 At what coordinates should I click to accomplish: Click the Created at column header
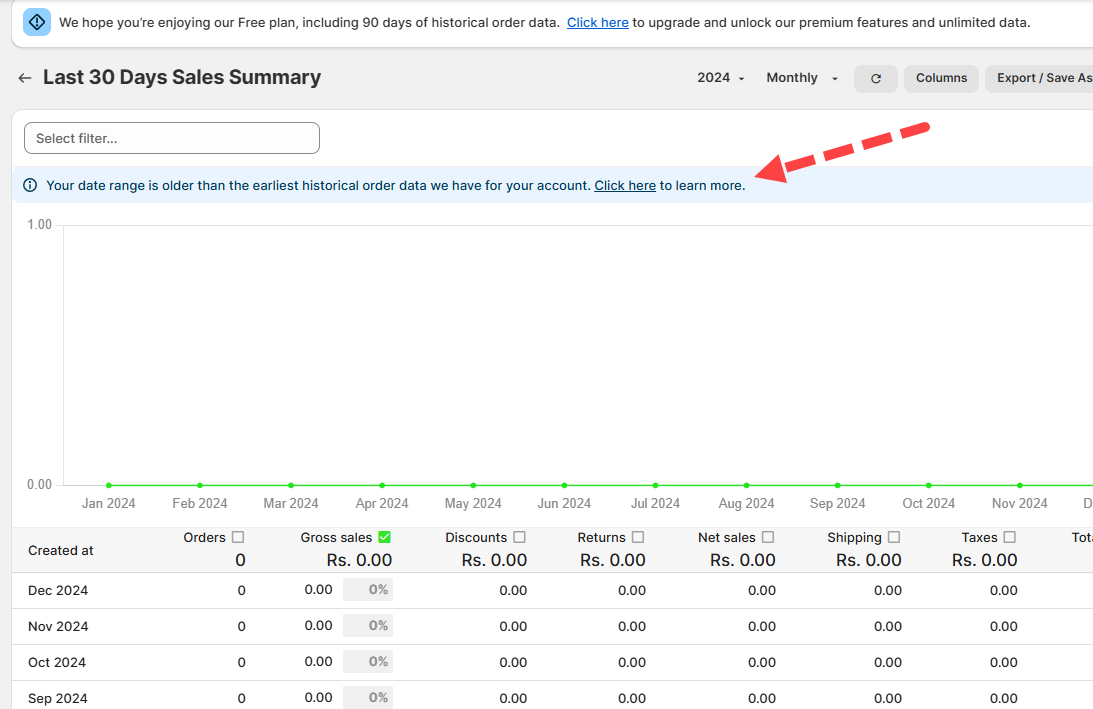coord(61,550)
